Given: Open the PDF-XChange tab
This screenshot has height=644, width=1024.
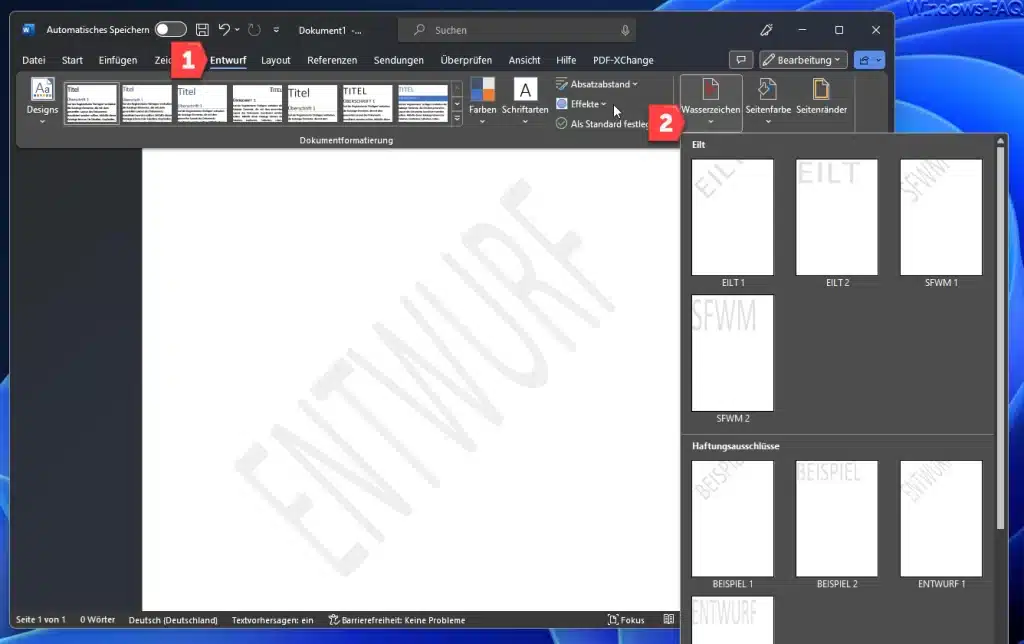Looking at the screenshot, I should tap(623, 60).
